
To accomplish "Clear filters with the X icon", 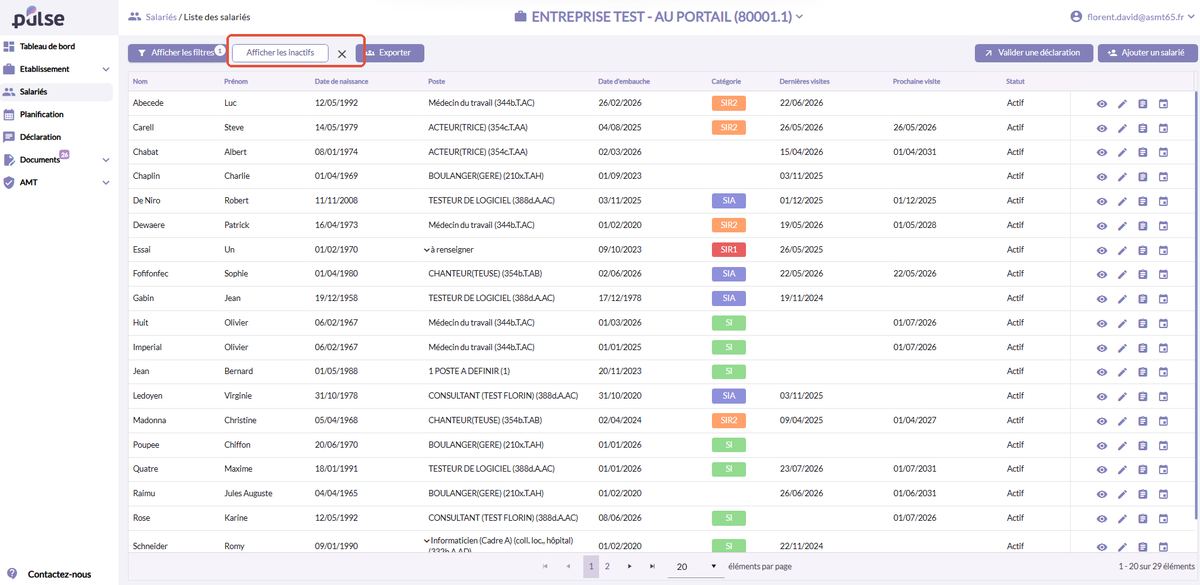I will click(x=342, y=54).
